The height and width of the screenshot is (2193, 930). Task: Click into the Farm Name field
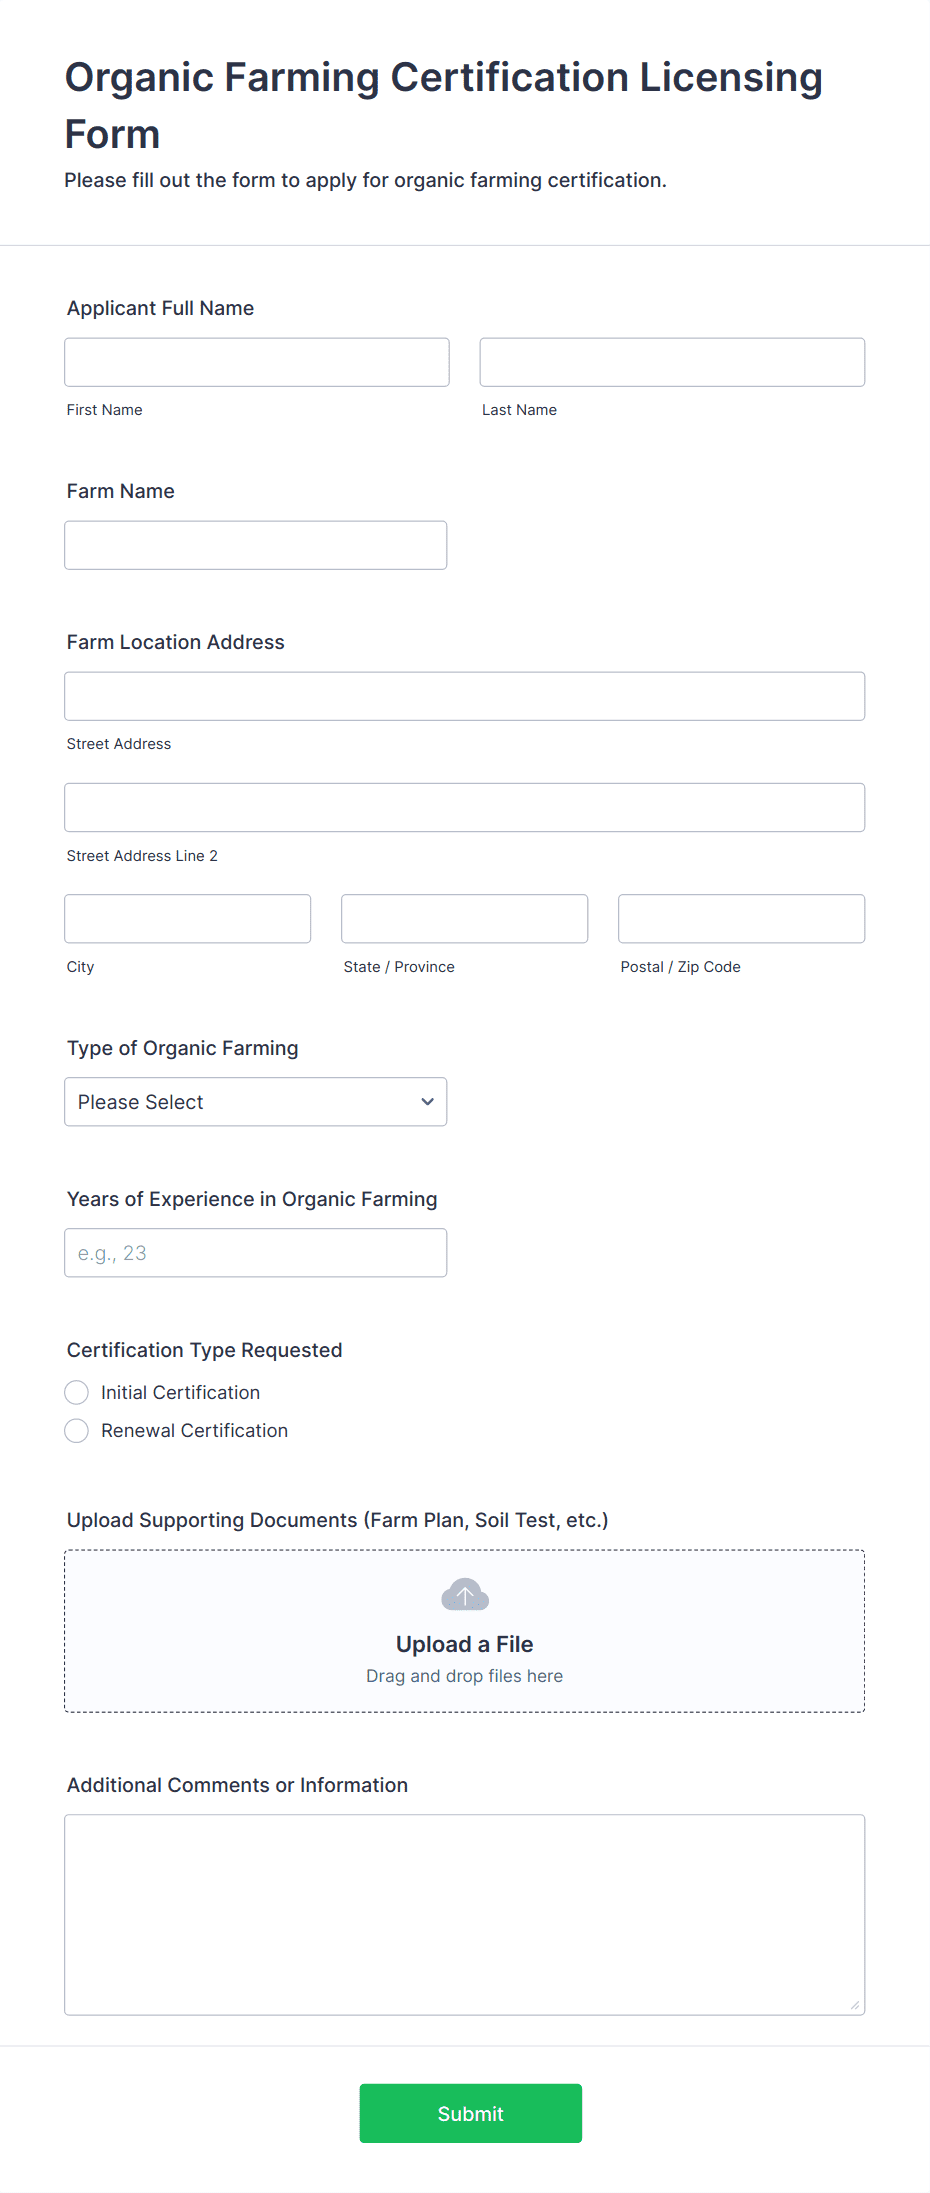[x=256, y=545]
